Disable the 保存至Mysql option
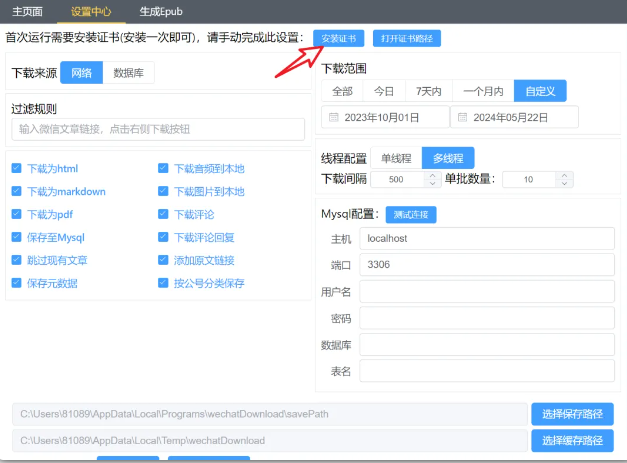Screen dimensions: 627x463 (x=17, y=238)
